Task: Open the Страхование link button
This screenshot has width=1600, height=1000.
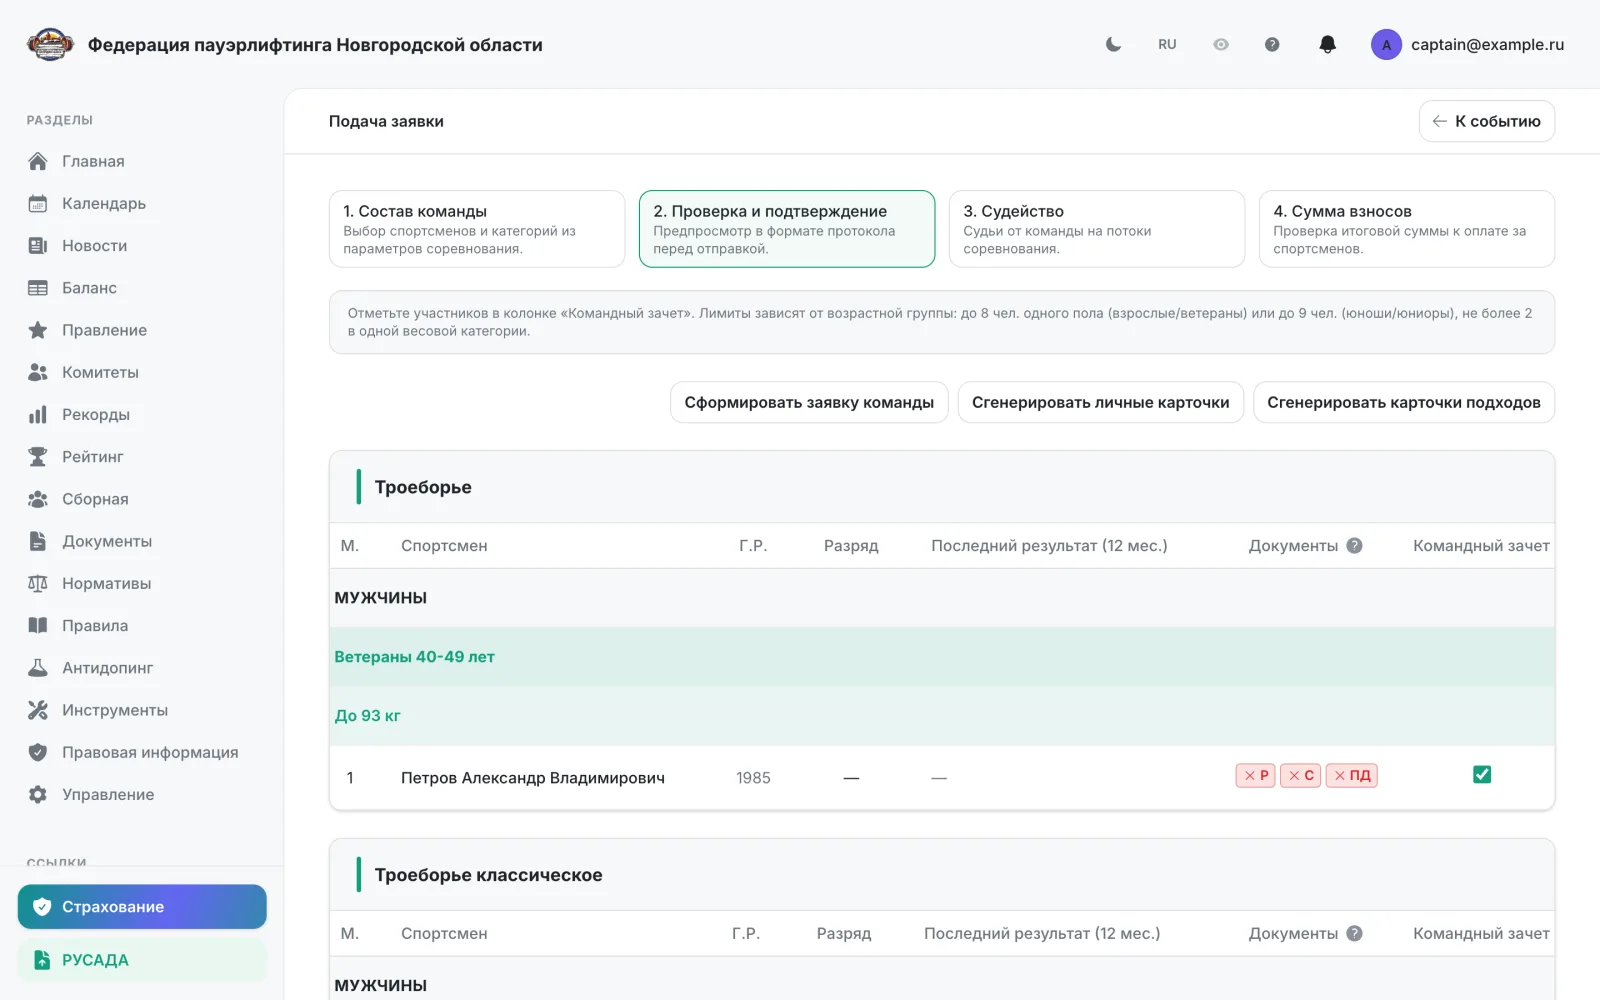Action: (x=142, y=906)
